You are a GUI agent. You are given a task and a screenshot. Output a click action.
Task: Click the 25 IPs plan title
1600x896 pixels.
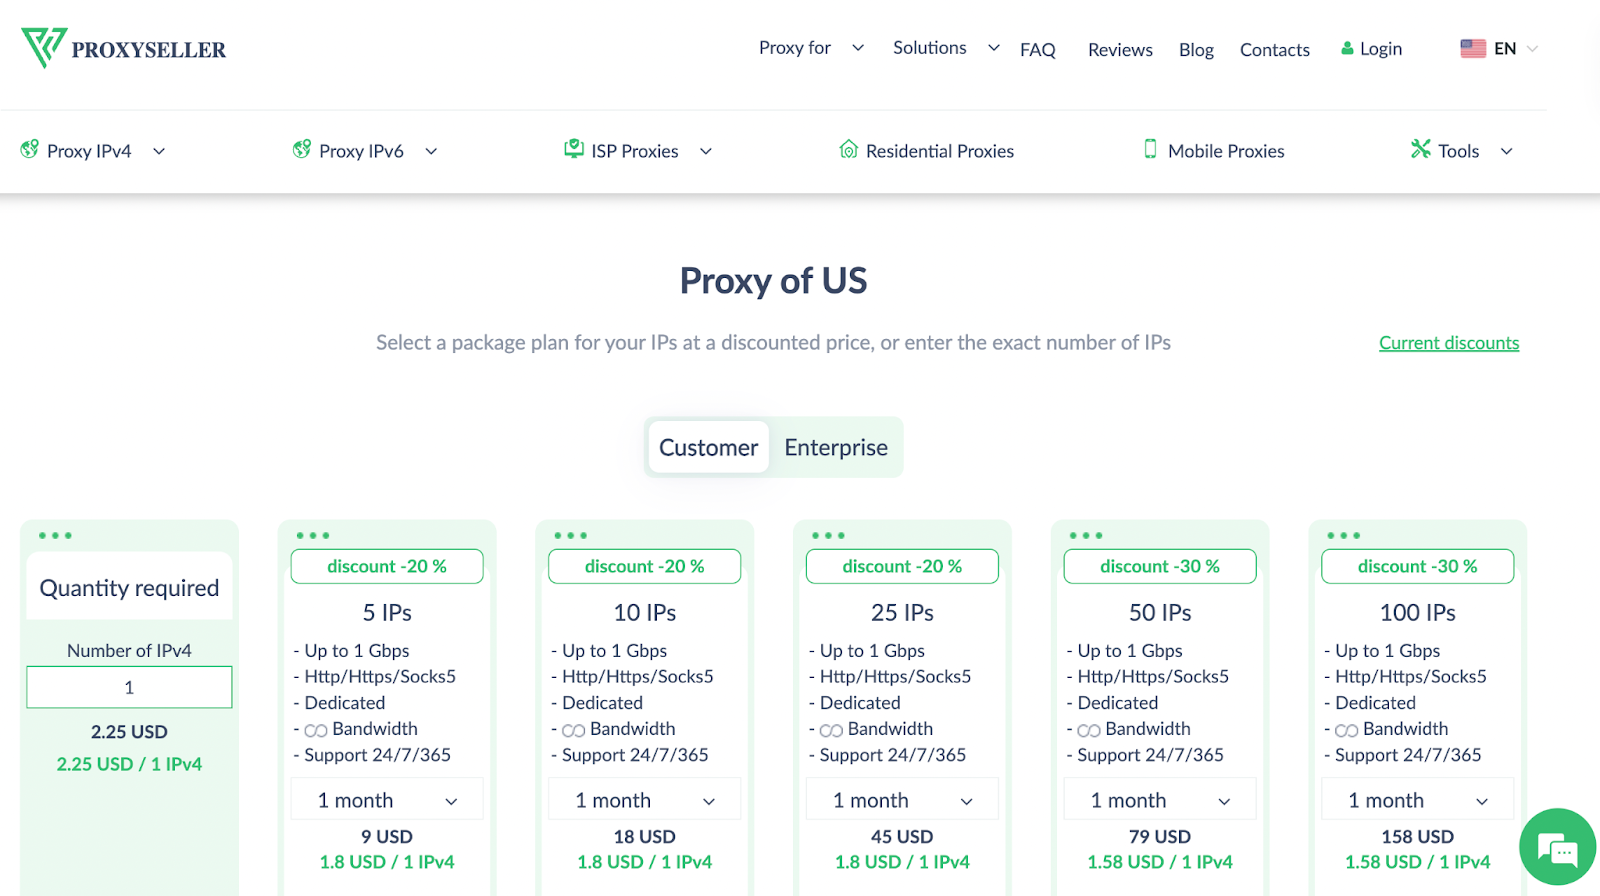tap(902, 612)
